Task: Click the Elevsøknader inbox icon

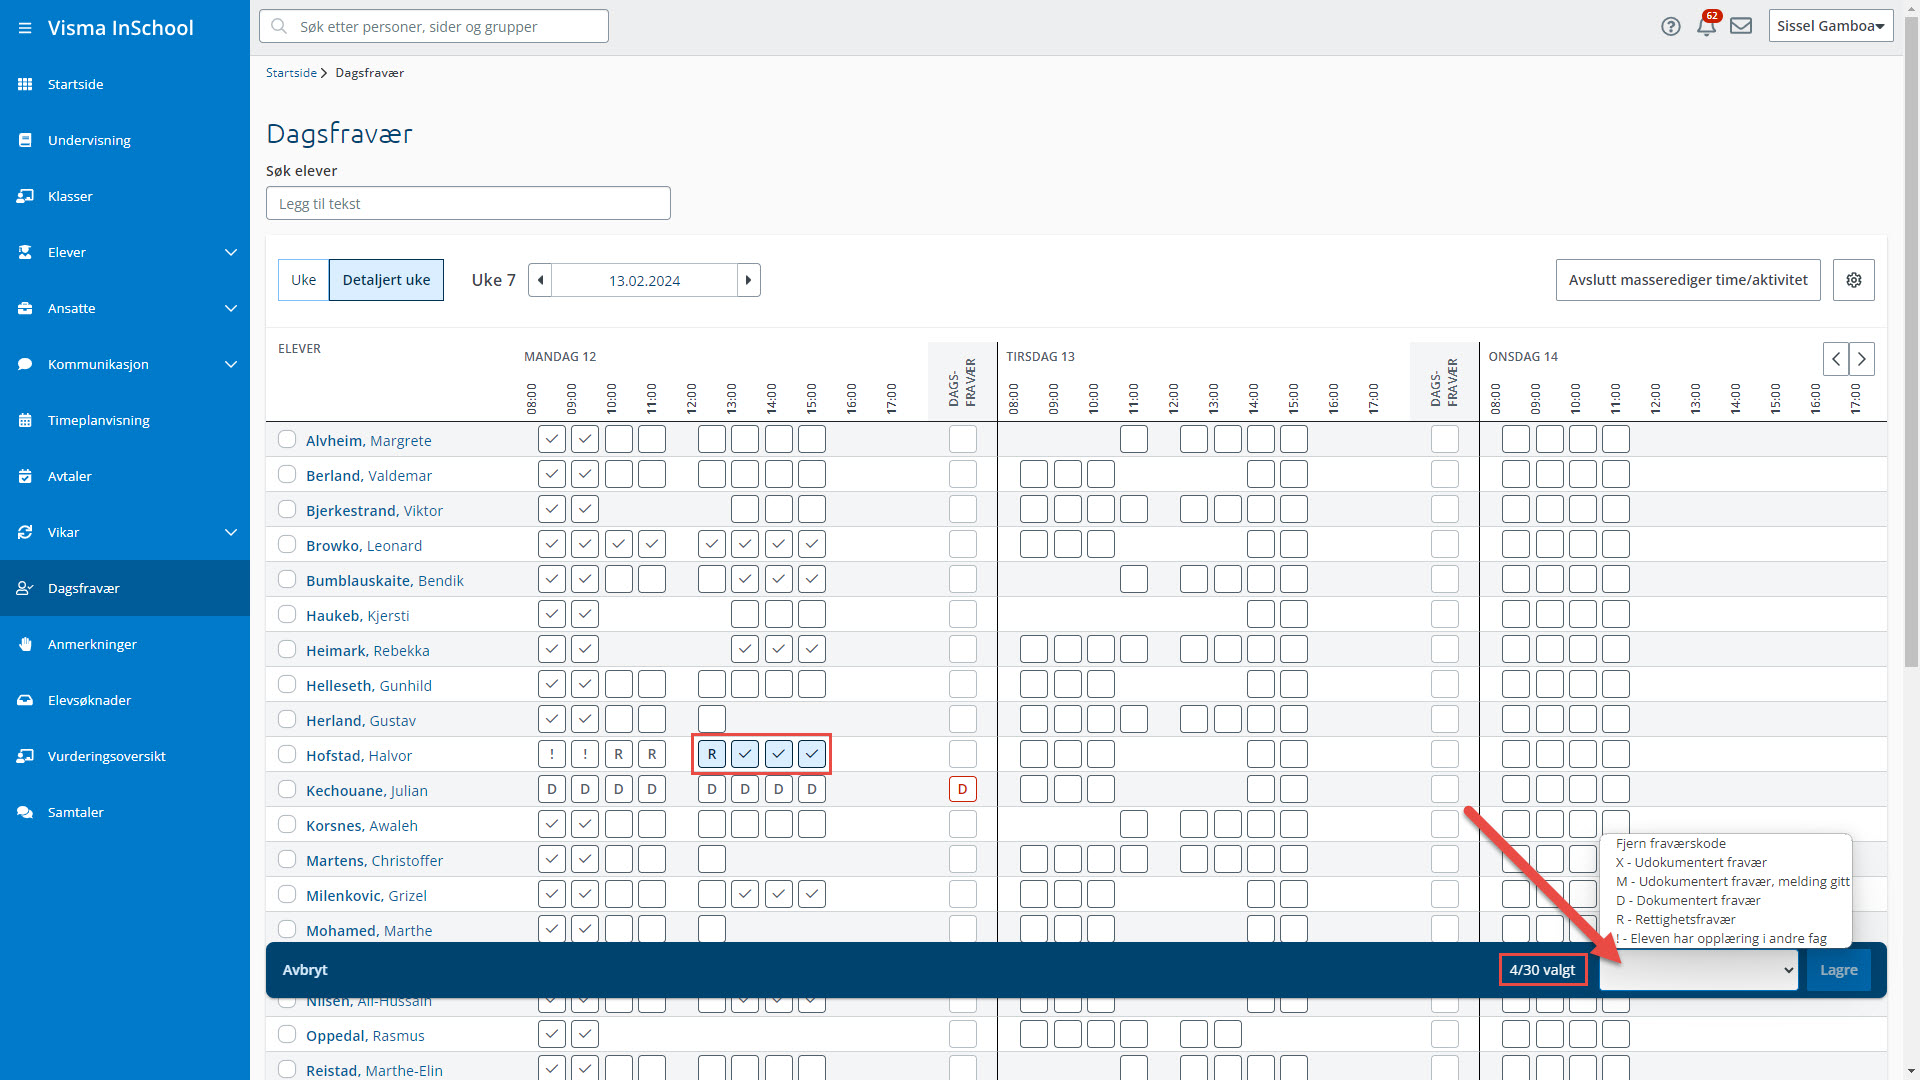Action: [x=25, y=700]
